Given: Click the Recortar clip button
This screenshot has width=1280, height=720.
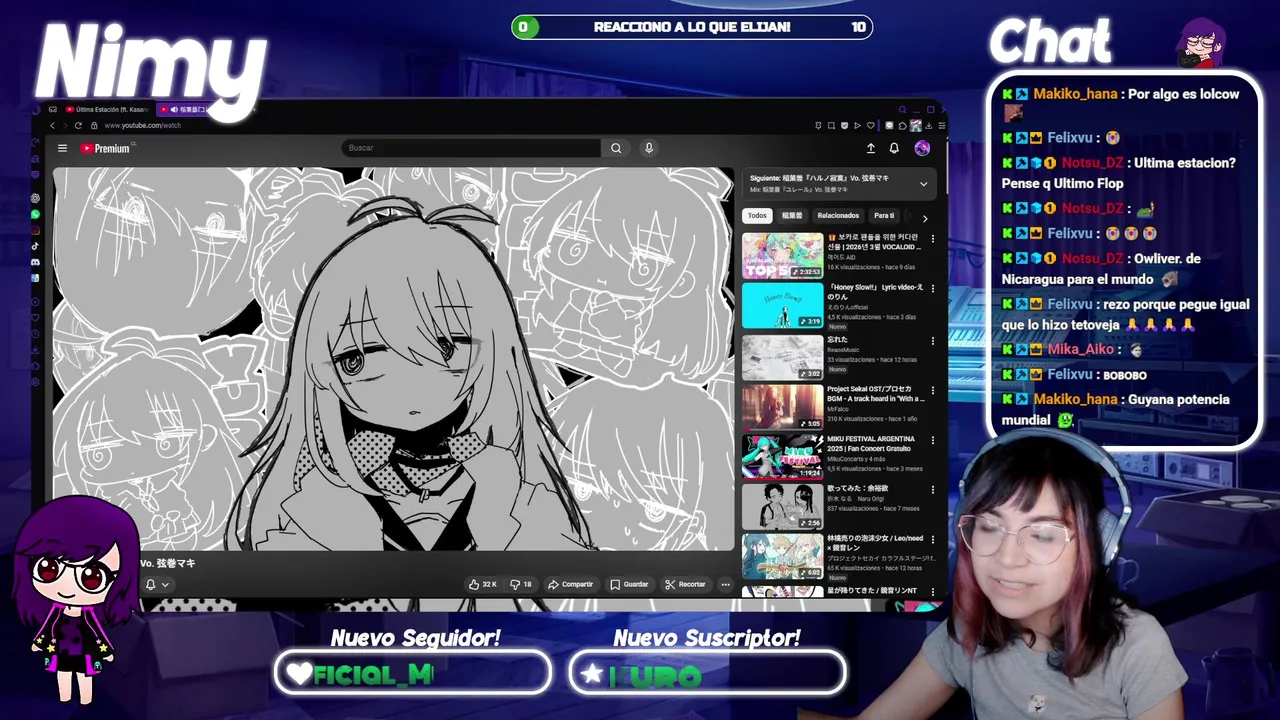Looking at the screenshot, I should coord(685,584).
